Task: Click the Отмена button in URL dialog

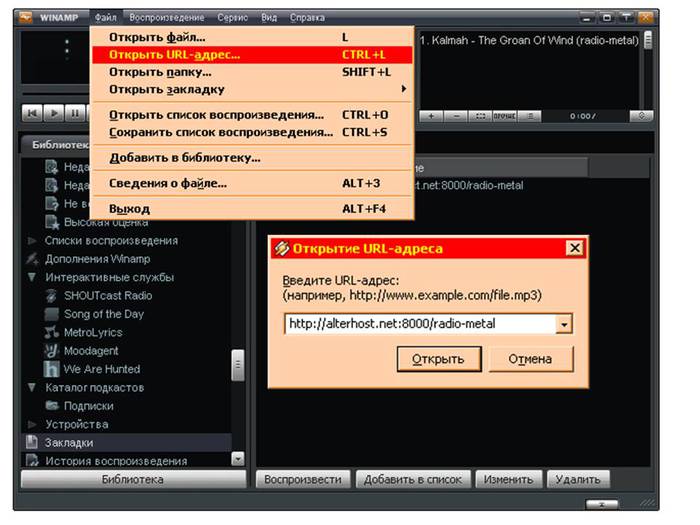Action: 531,359
